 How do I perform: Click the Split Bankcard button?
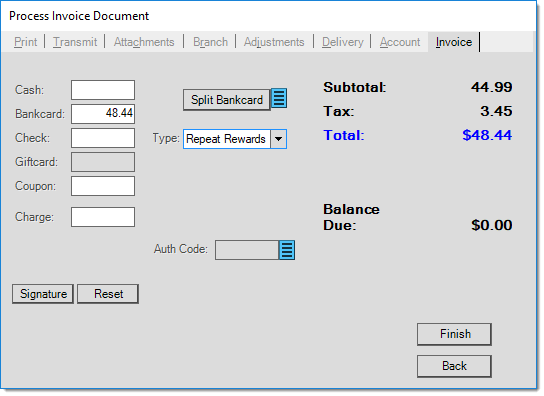click(227, 100)
